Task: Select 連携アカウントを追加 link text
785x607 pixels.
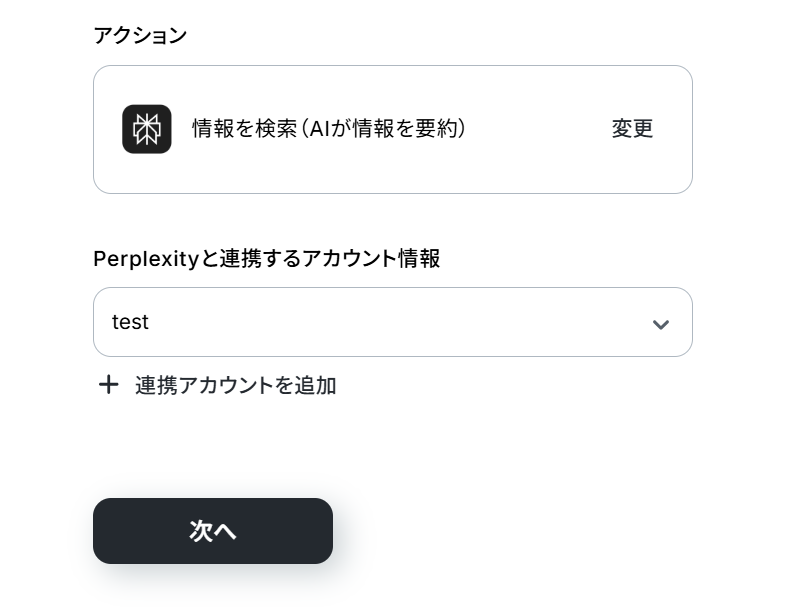Action: pyautogui.click(x=235, y=385)
